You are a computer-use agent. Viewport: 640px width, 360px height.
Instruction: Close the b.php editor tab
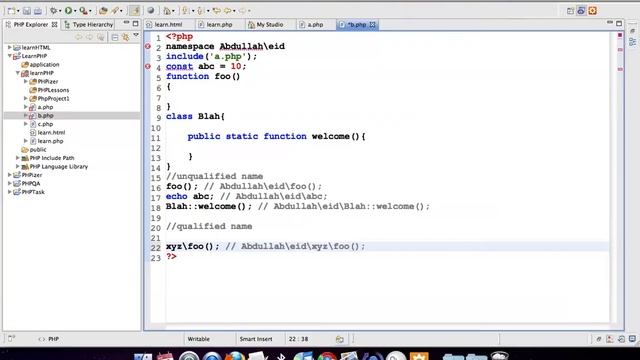point(372,25)
